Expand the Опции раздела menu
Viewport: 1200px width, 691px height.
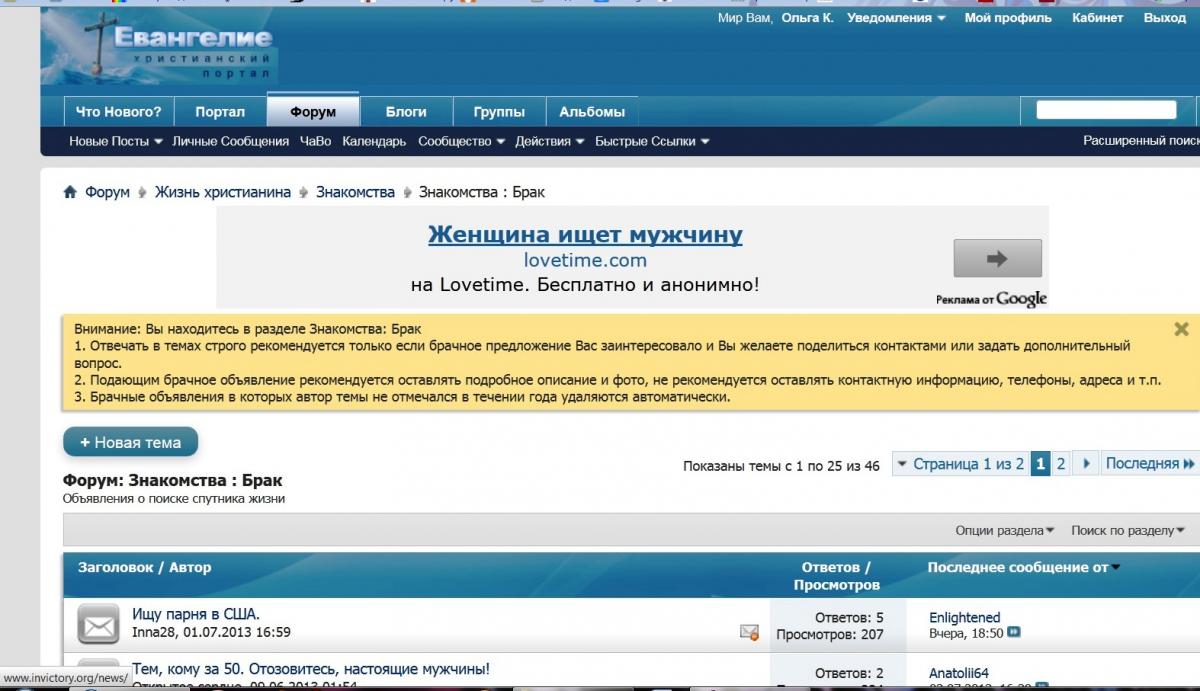point(1004,530)
